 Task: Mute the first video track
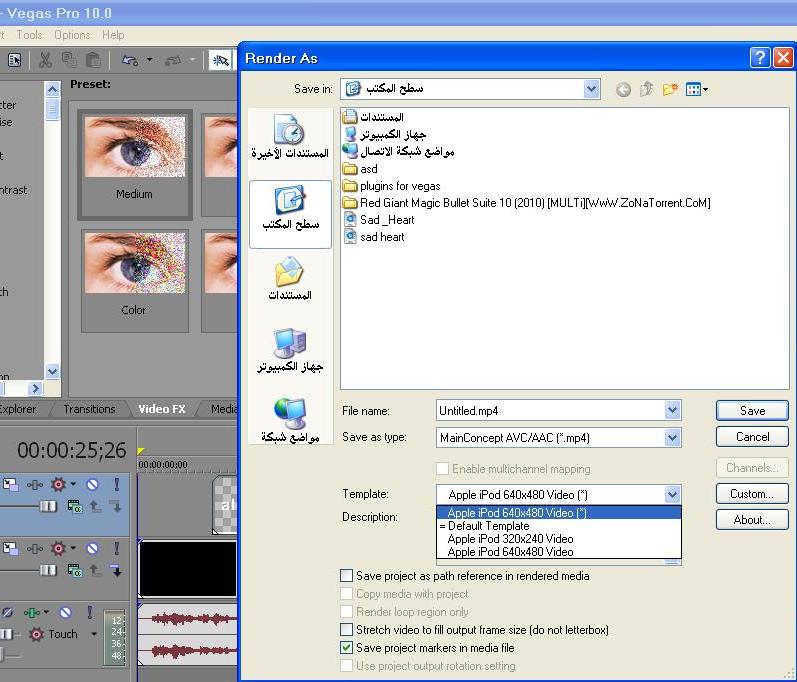click(93, 484)
